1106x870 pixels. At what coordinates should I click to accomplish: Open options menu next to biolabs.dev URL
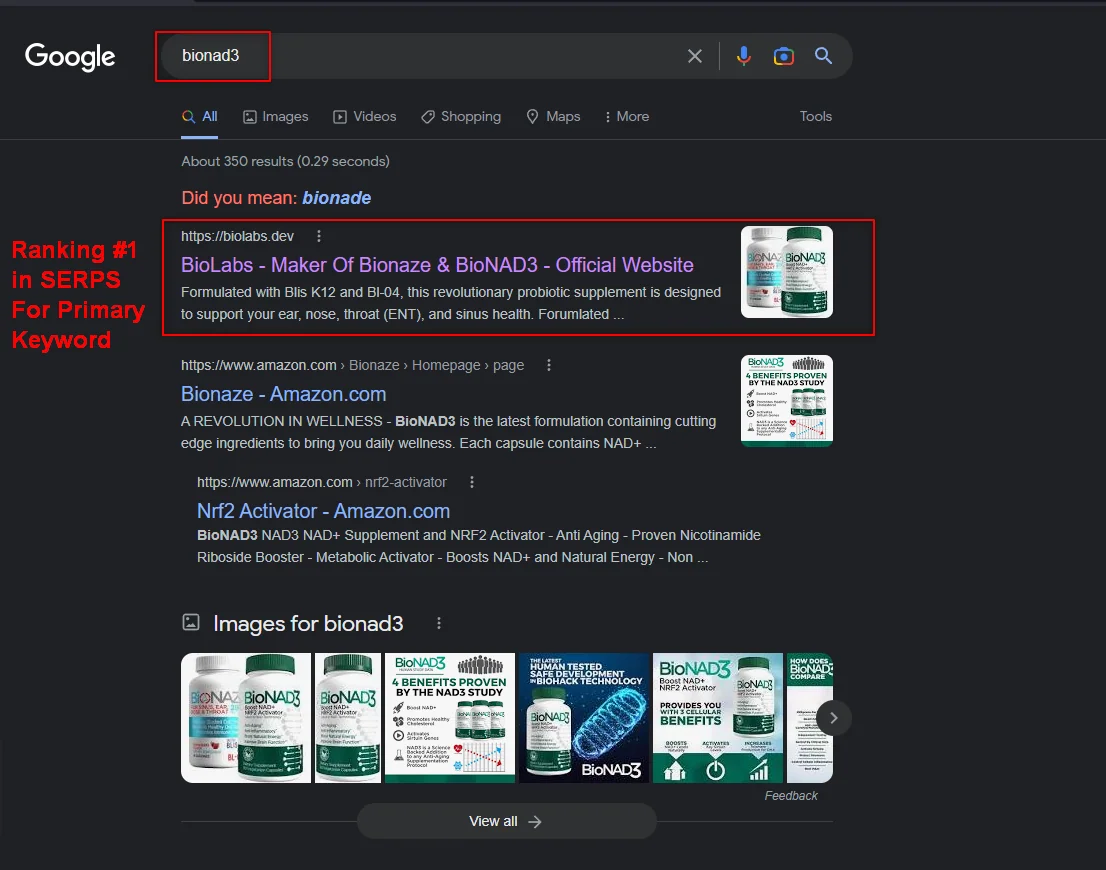[319, 236]
